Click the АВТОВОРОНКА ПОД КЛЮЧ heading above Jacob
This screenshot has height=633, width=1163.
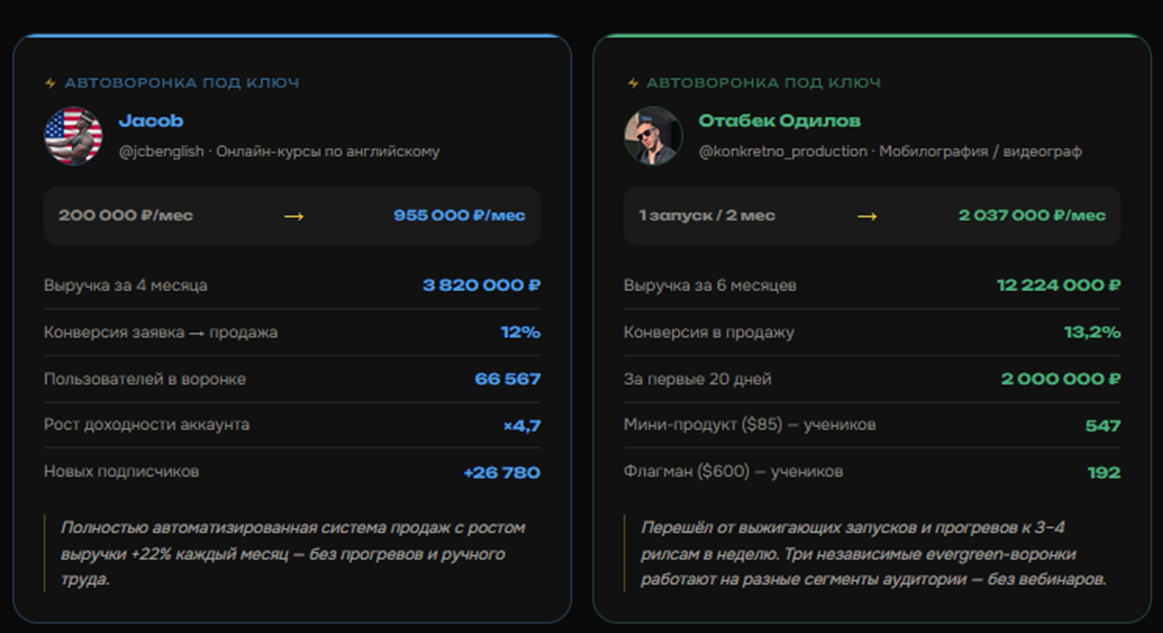(x=182, y=83)
